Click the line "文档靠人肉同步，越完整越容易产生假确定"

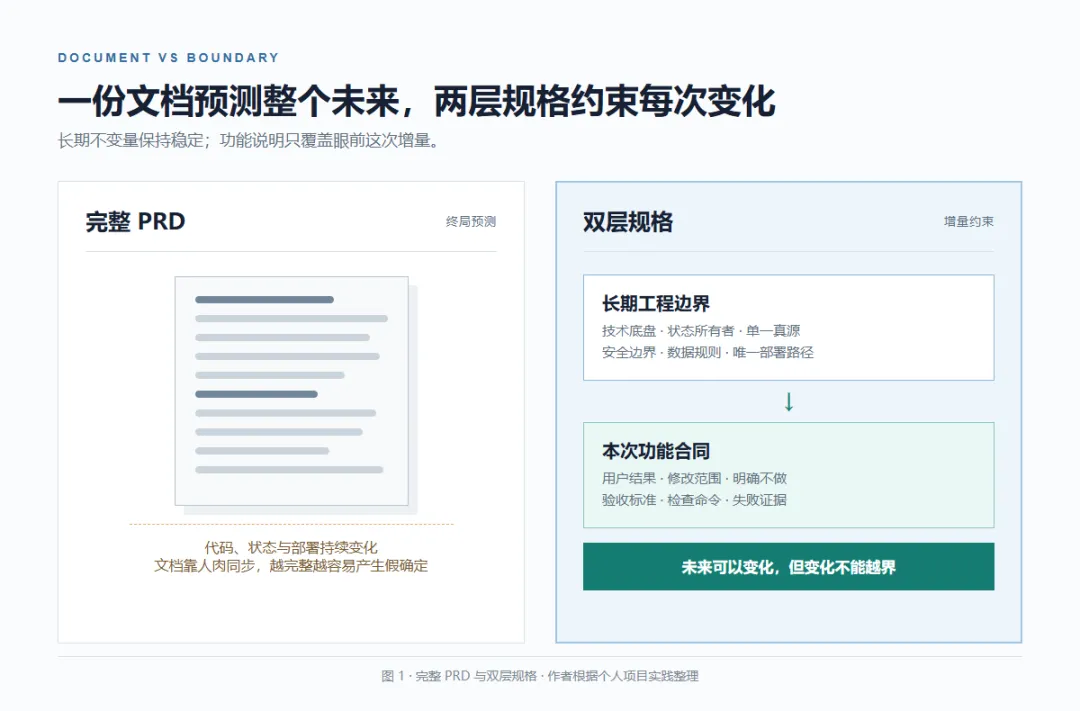pos(291,566)
